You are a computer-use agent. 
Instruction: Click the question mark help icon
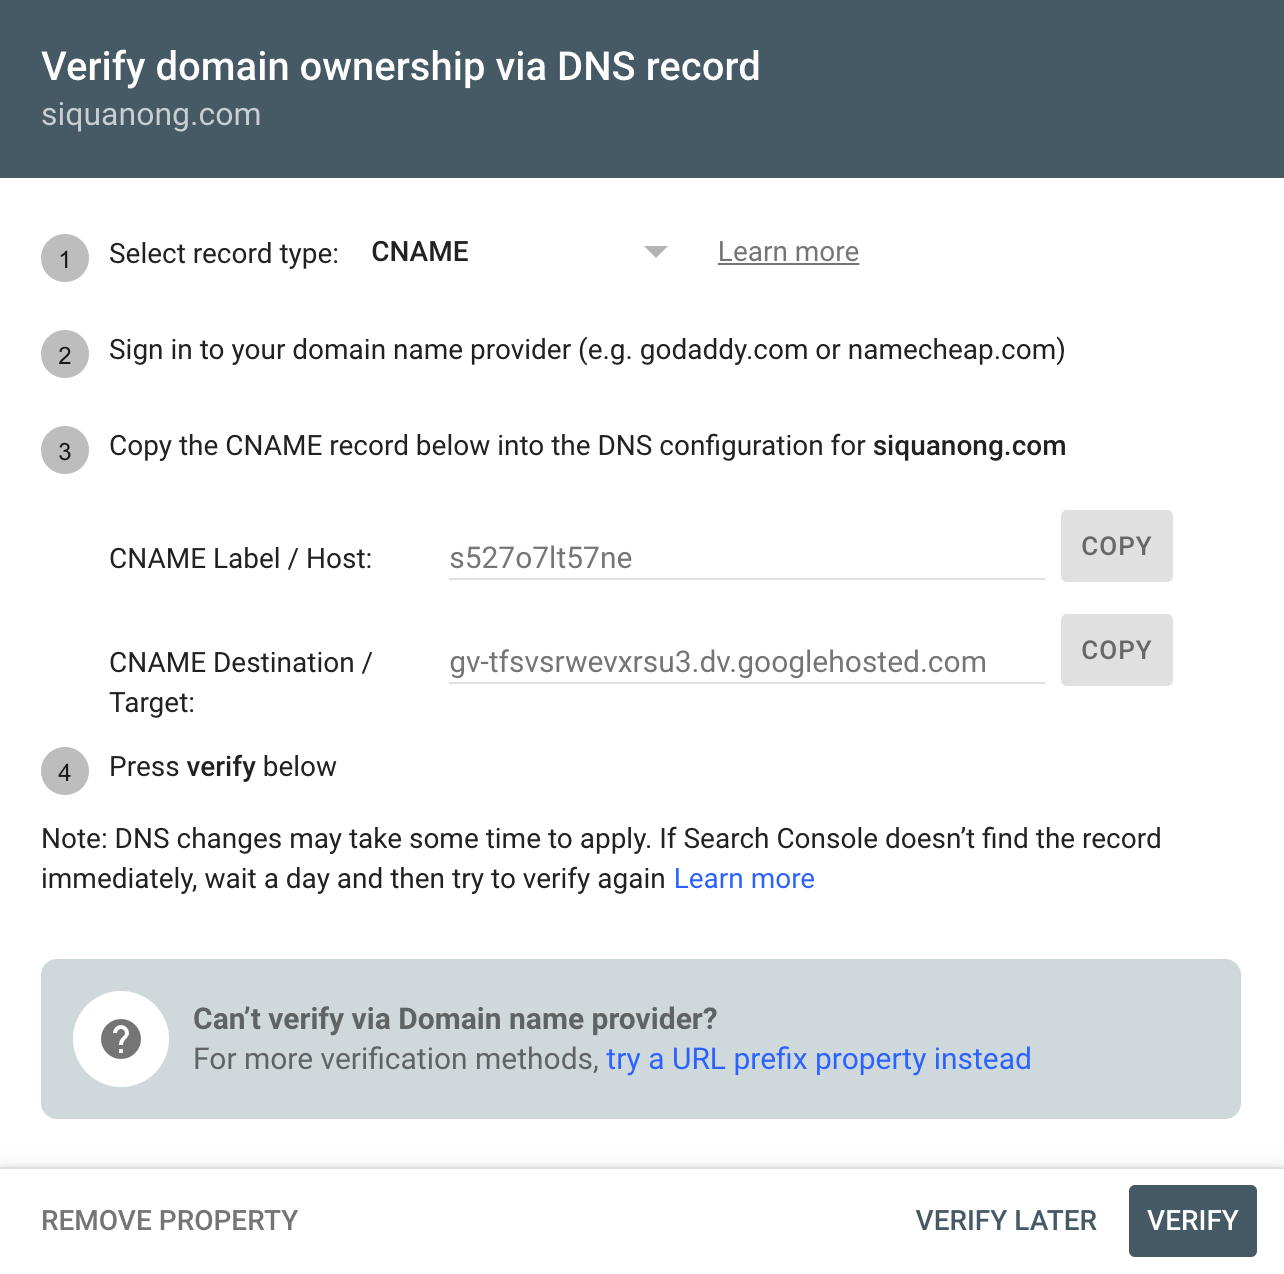(x=121, y=1039)
